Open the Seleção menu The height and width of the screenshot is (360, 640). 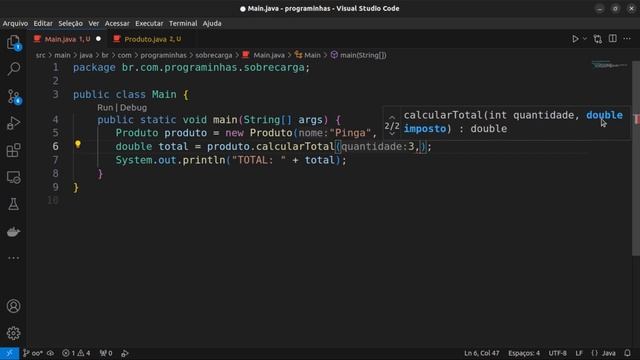pos(70,23)
